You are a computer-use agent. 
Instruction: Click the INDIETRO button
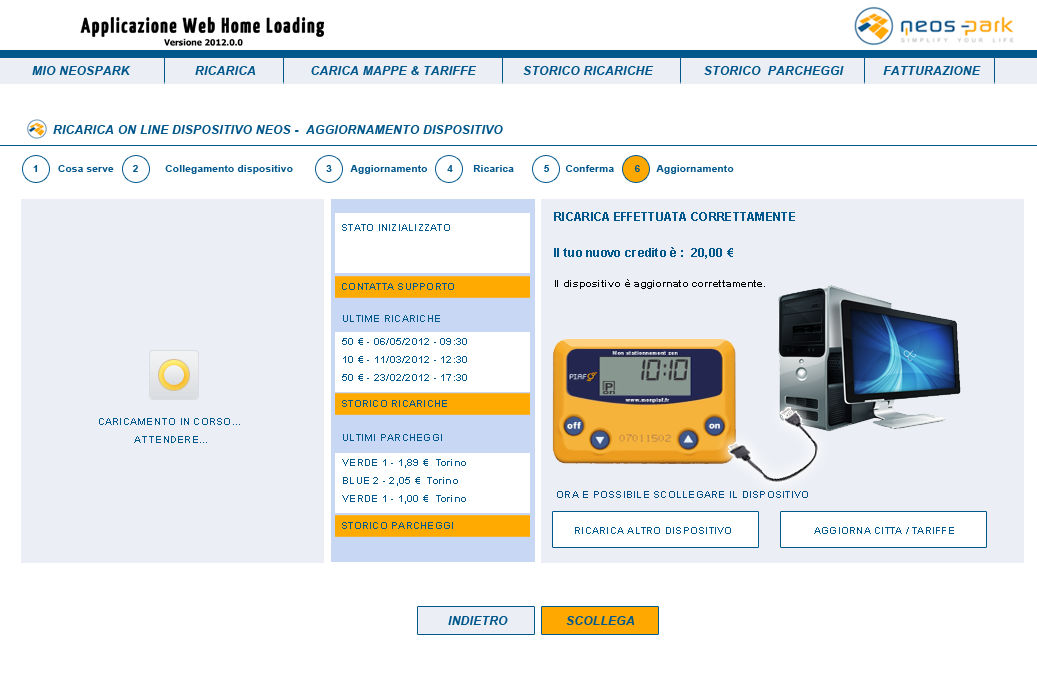point(476,620)
